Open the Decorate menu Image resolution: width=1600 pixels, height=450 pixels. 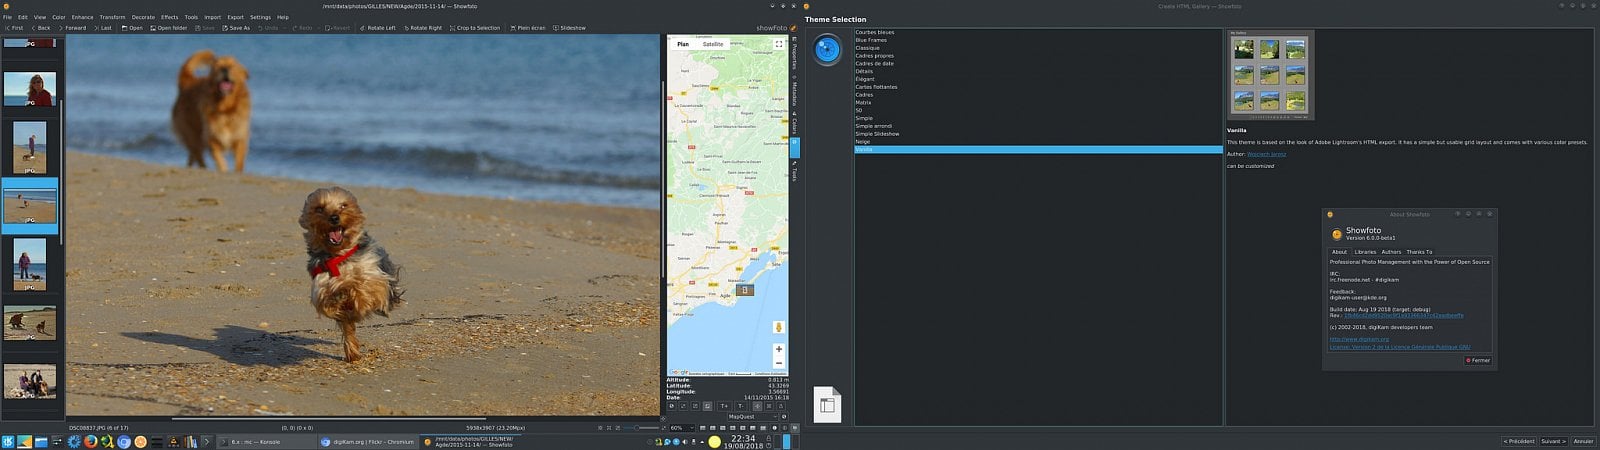coord(143,17)
